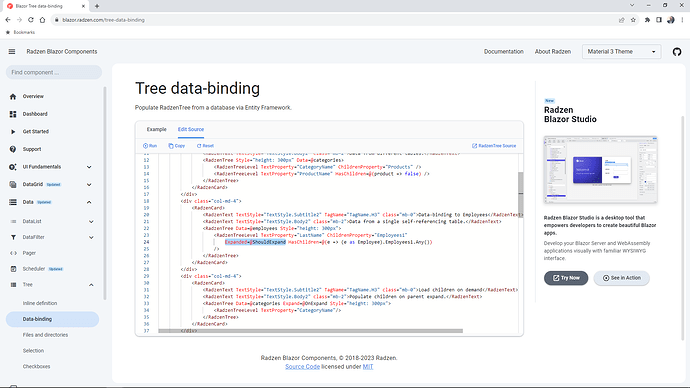Reload the browser page
Image resolution: width=690 pixels, height=388 pixels.
point(31,20)
